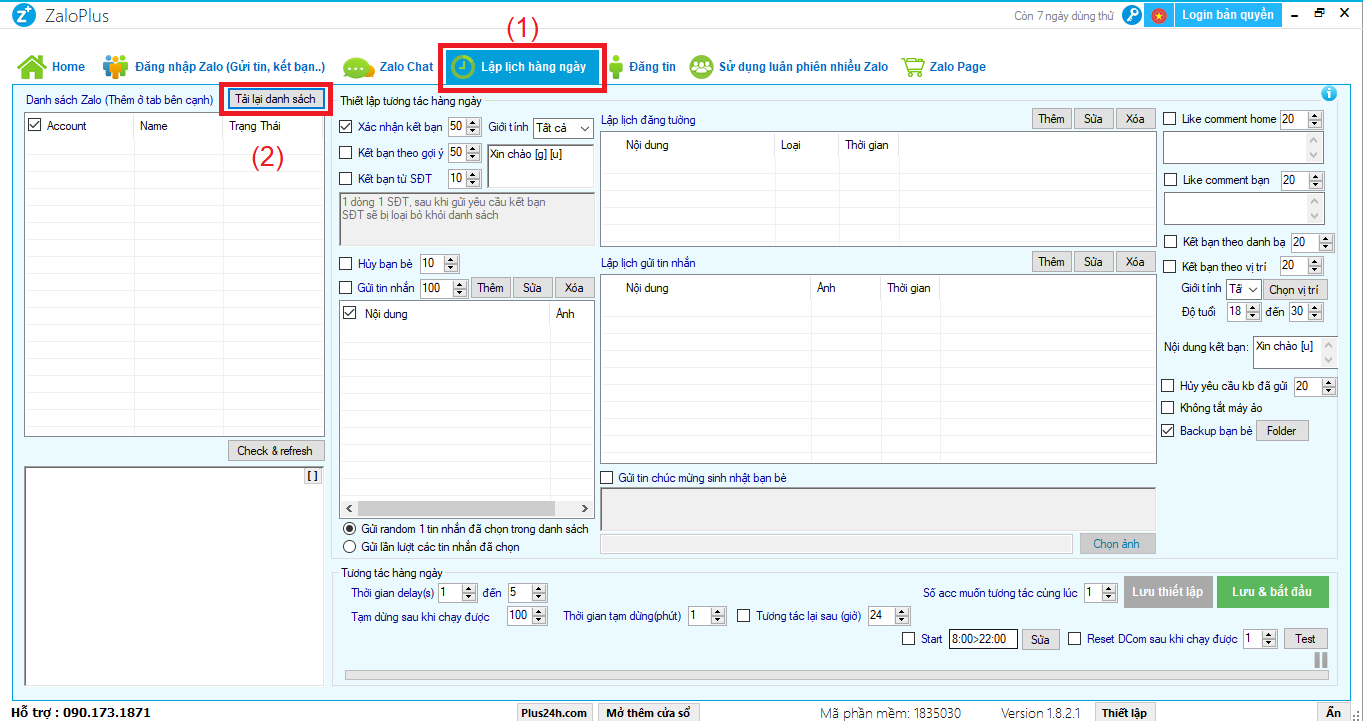1363x721 pixels.
Task: Open the Giới tính Tất cả dropdown
Action: (563, 128)
